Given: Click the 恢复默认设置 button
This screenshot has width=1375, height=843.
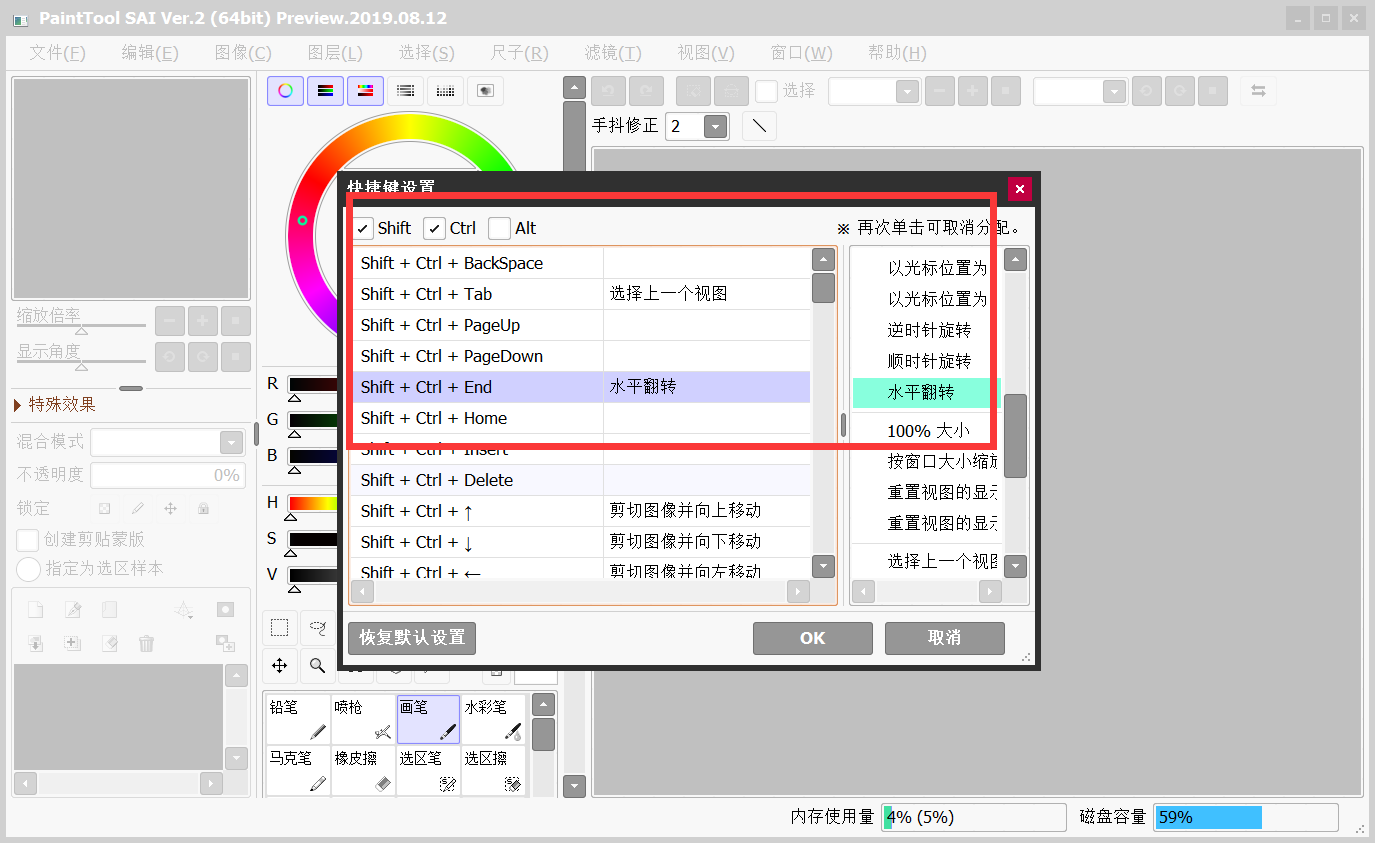Looking at the screenshot, I should click(412, 638).
